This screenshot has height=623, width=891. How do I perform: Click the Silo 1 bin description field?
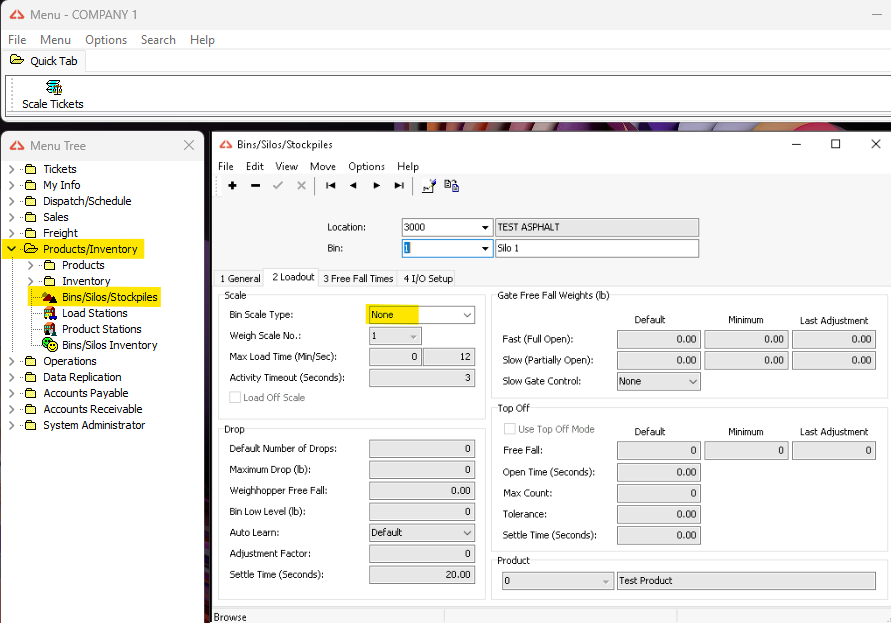(597, 248)
